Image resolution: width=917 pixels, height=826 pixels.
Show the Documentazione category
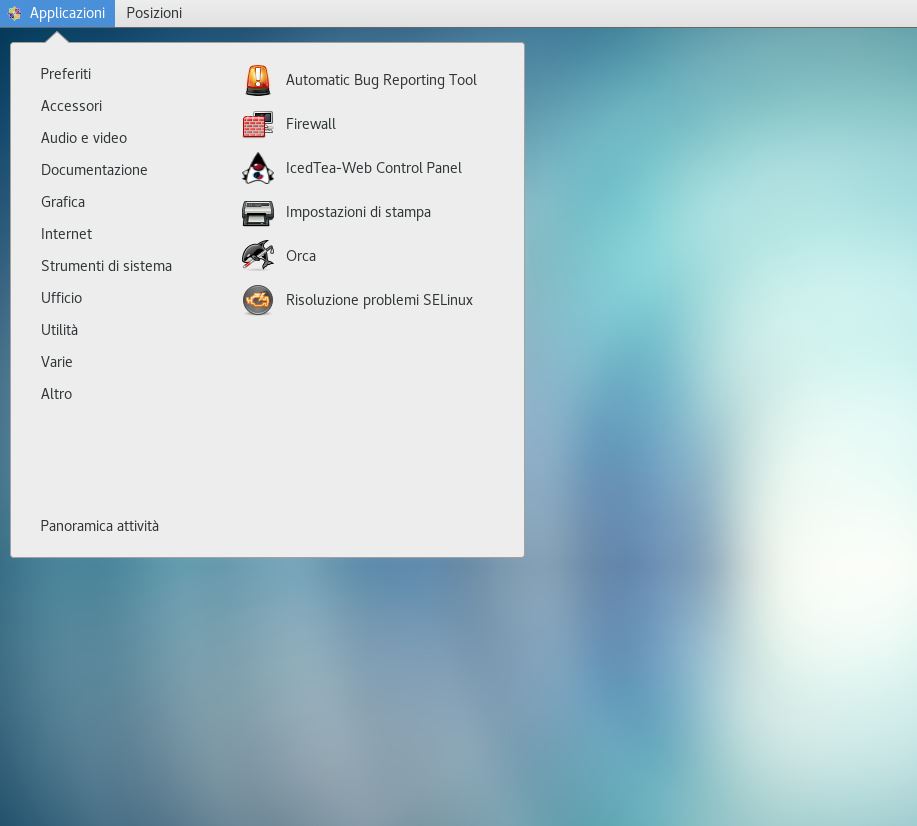click(94, 170)
